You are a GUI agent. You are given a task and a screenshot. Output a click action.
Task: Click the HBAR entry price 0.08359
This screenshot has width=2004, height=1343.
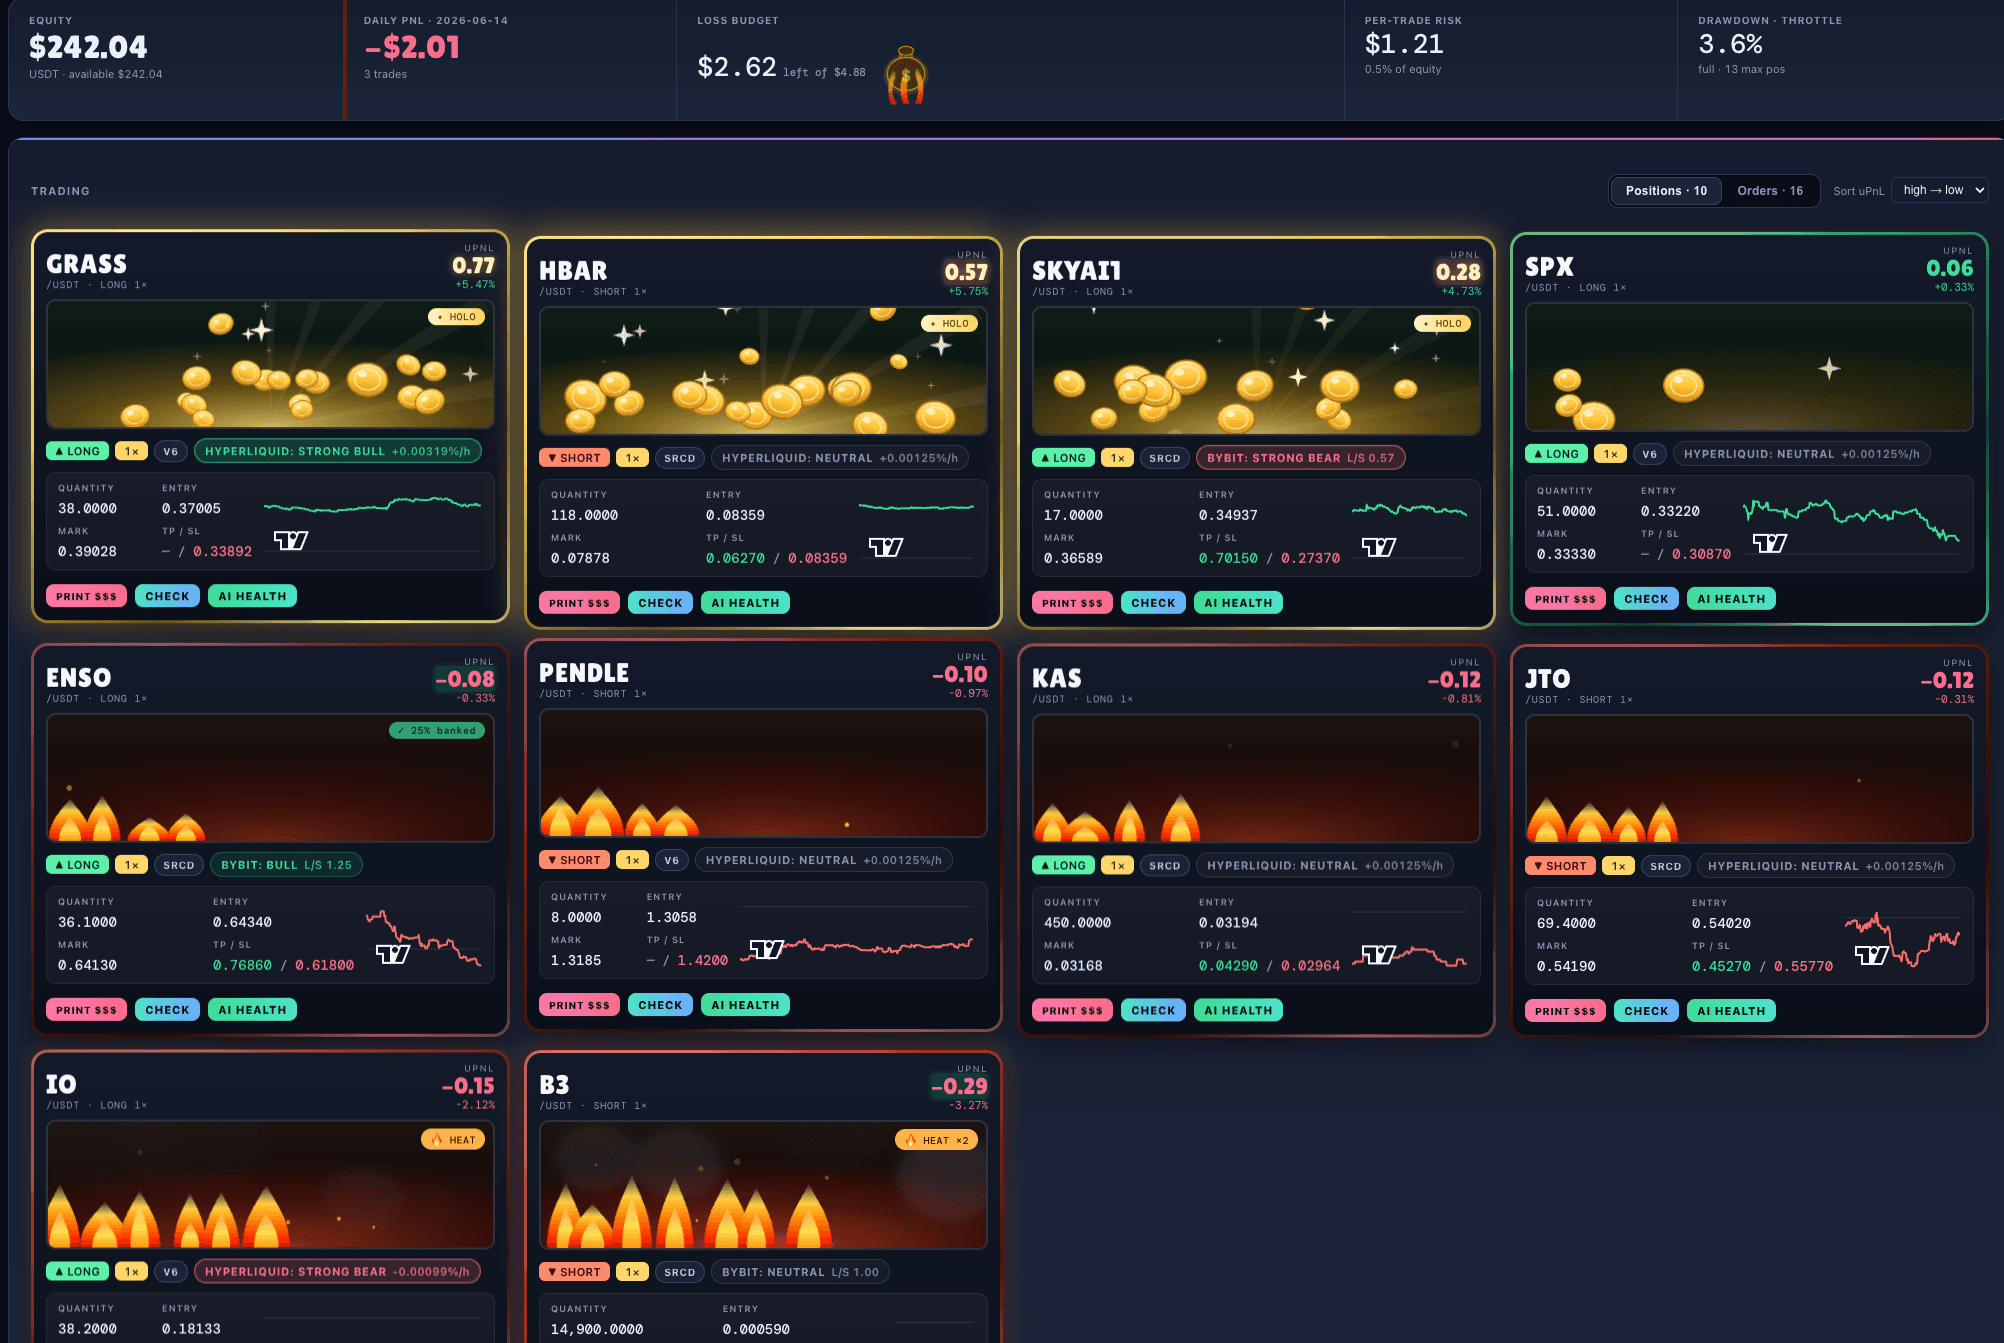pos(735,515)
